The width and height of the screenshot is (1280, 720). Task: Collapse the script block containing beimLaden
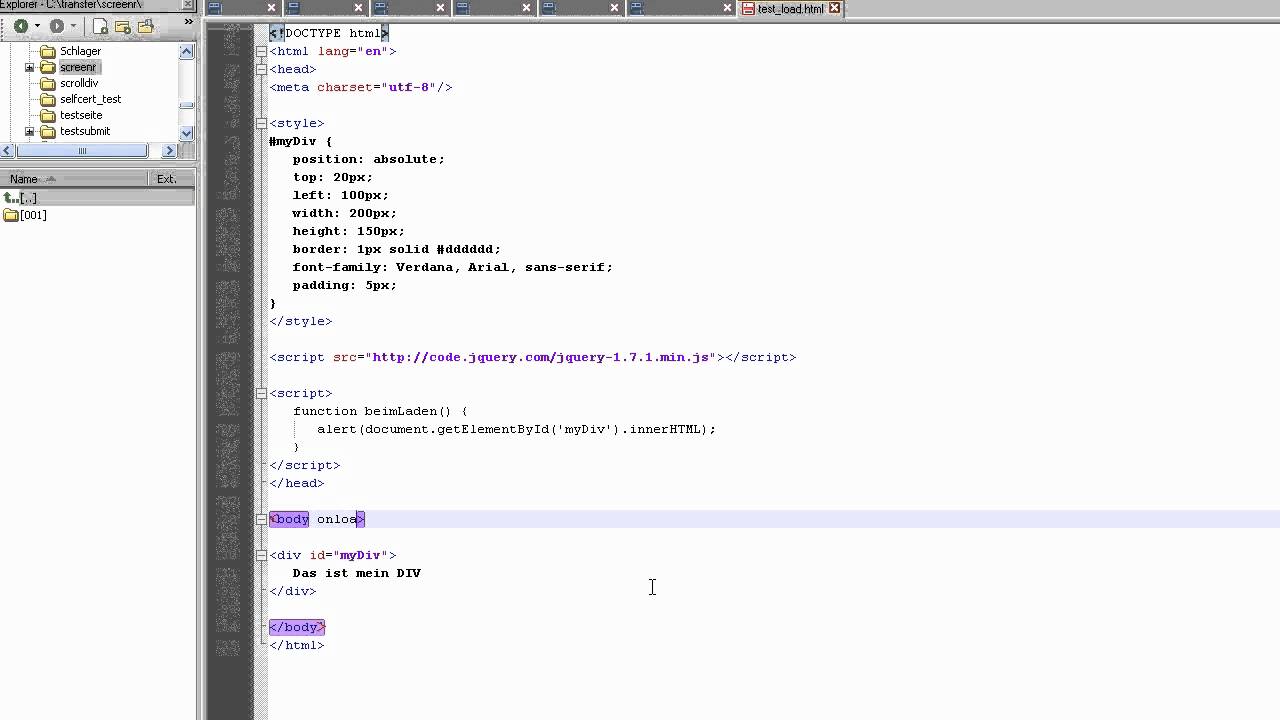(261, 393)
